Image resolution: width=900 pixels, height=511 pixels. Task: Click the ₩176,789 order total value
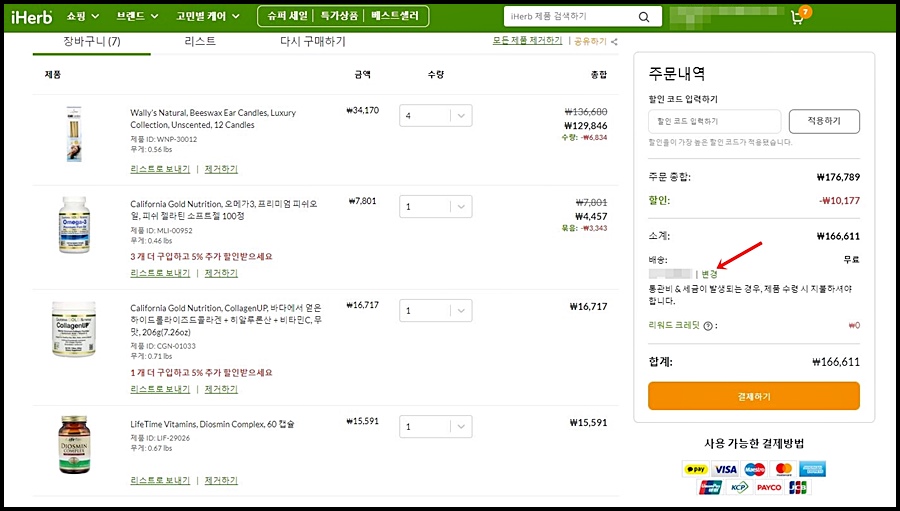pyautogui.click(x=839, y=177)
